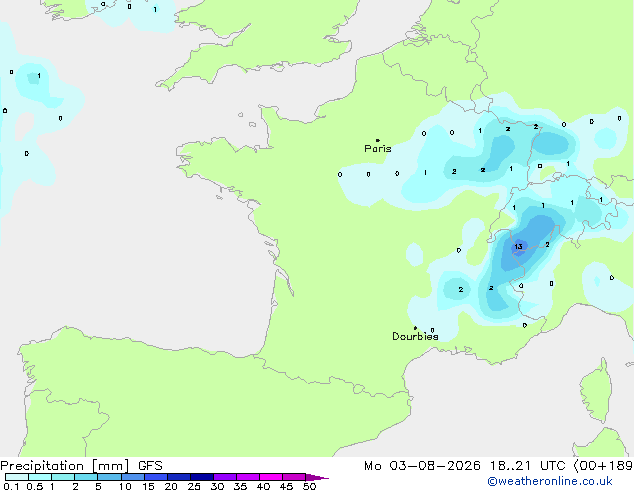634x490 pixels.
Task: Pick the 10–15 mm legend color swatch
Action: [x=133, y=477]
